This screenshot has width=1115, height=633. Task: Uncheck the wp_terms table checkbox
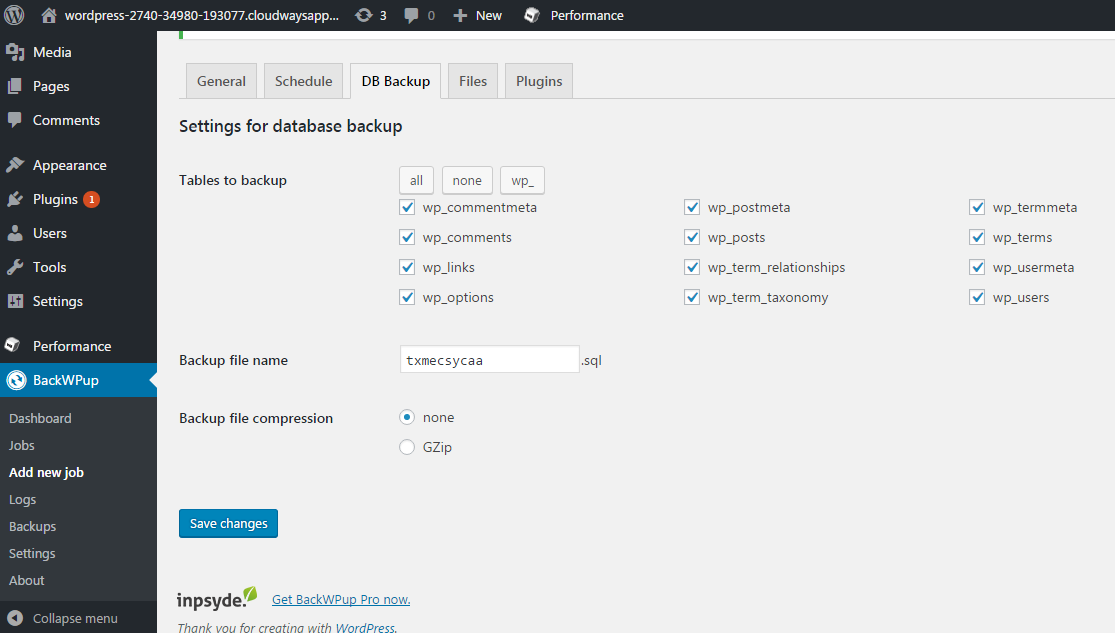[977, 237]
